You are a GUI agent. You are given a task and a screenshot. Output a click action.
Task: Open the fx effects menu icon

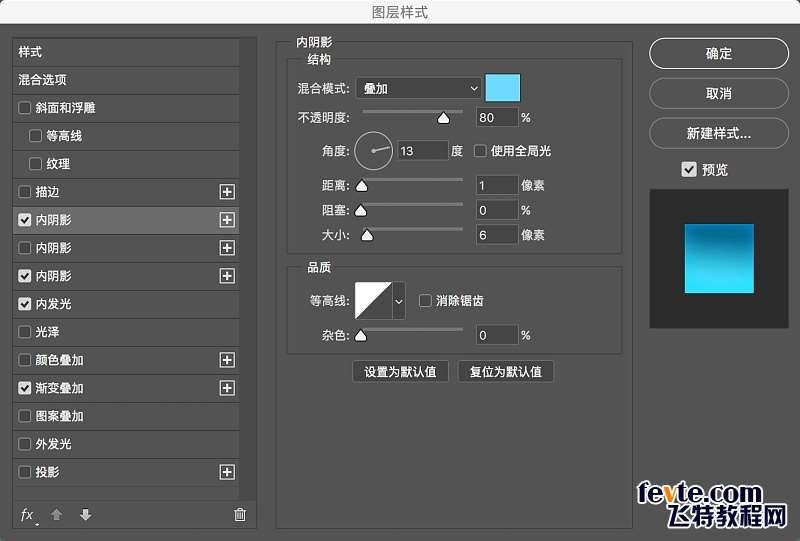(x=28, y=515)
